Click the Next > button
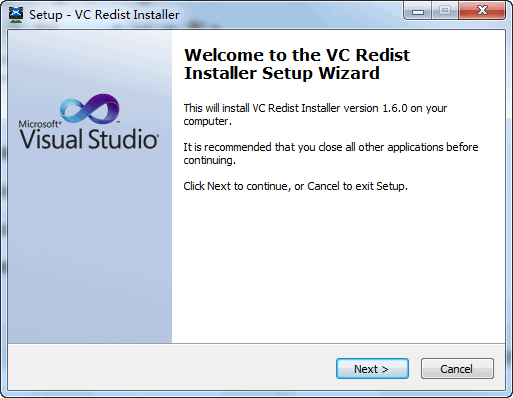Screen dimensions: 513x398 coord(372,369)
